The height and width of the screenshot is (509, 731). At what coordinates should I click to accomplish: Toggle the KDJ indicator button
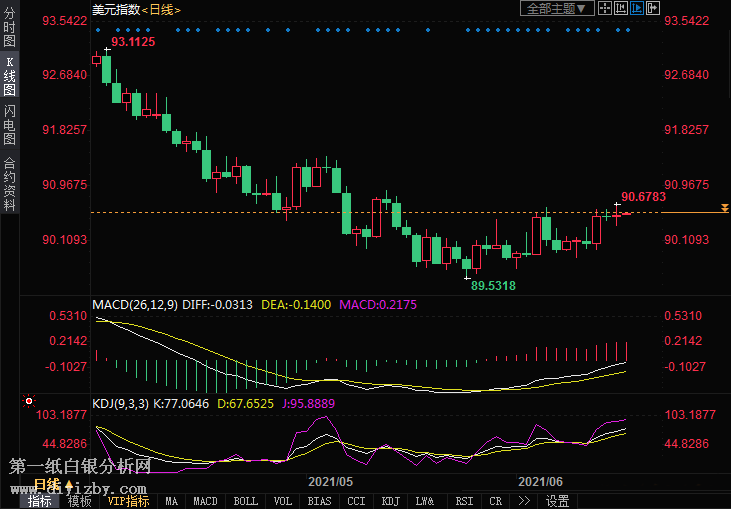(391, 501)
